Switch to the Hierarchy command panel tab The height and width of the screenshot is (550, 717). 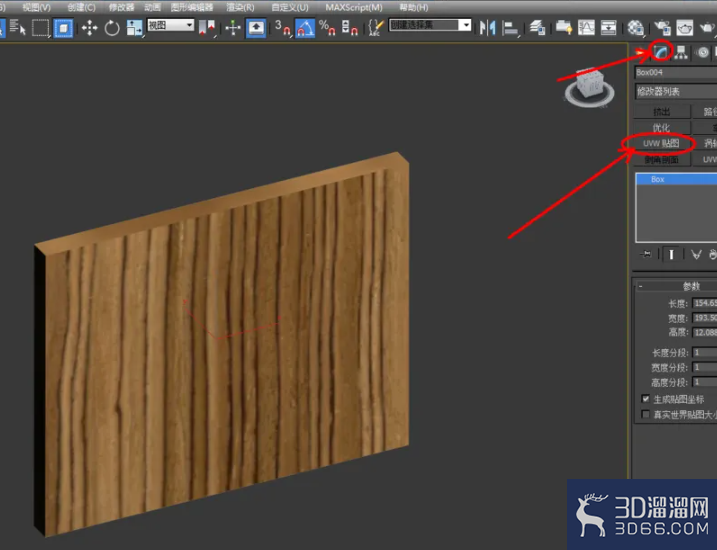[681, 53]
